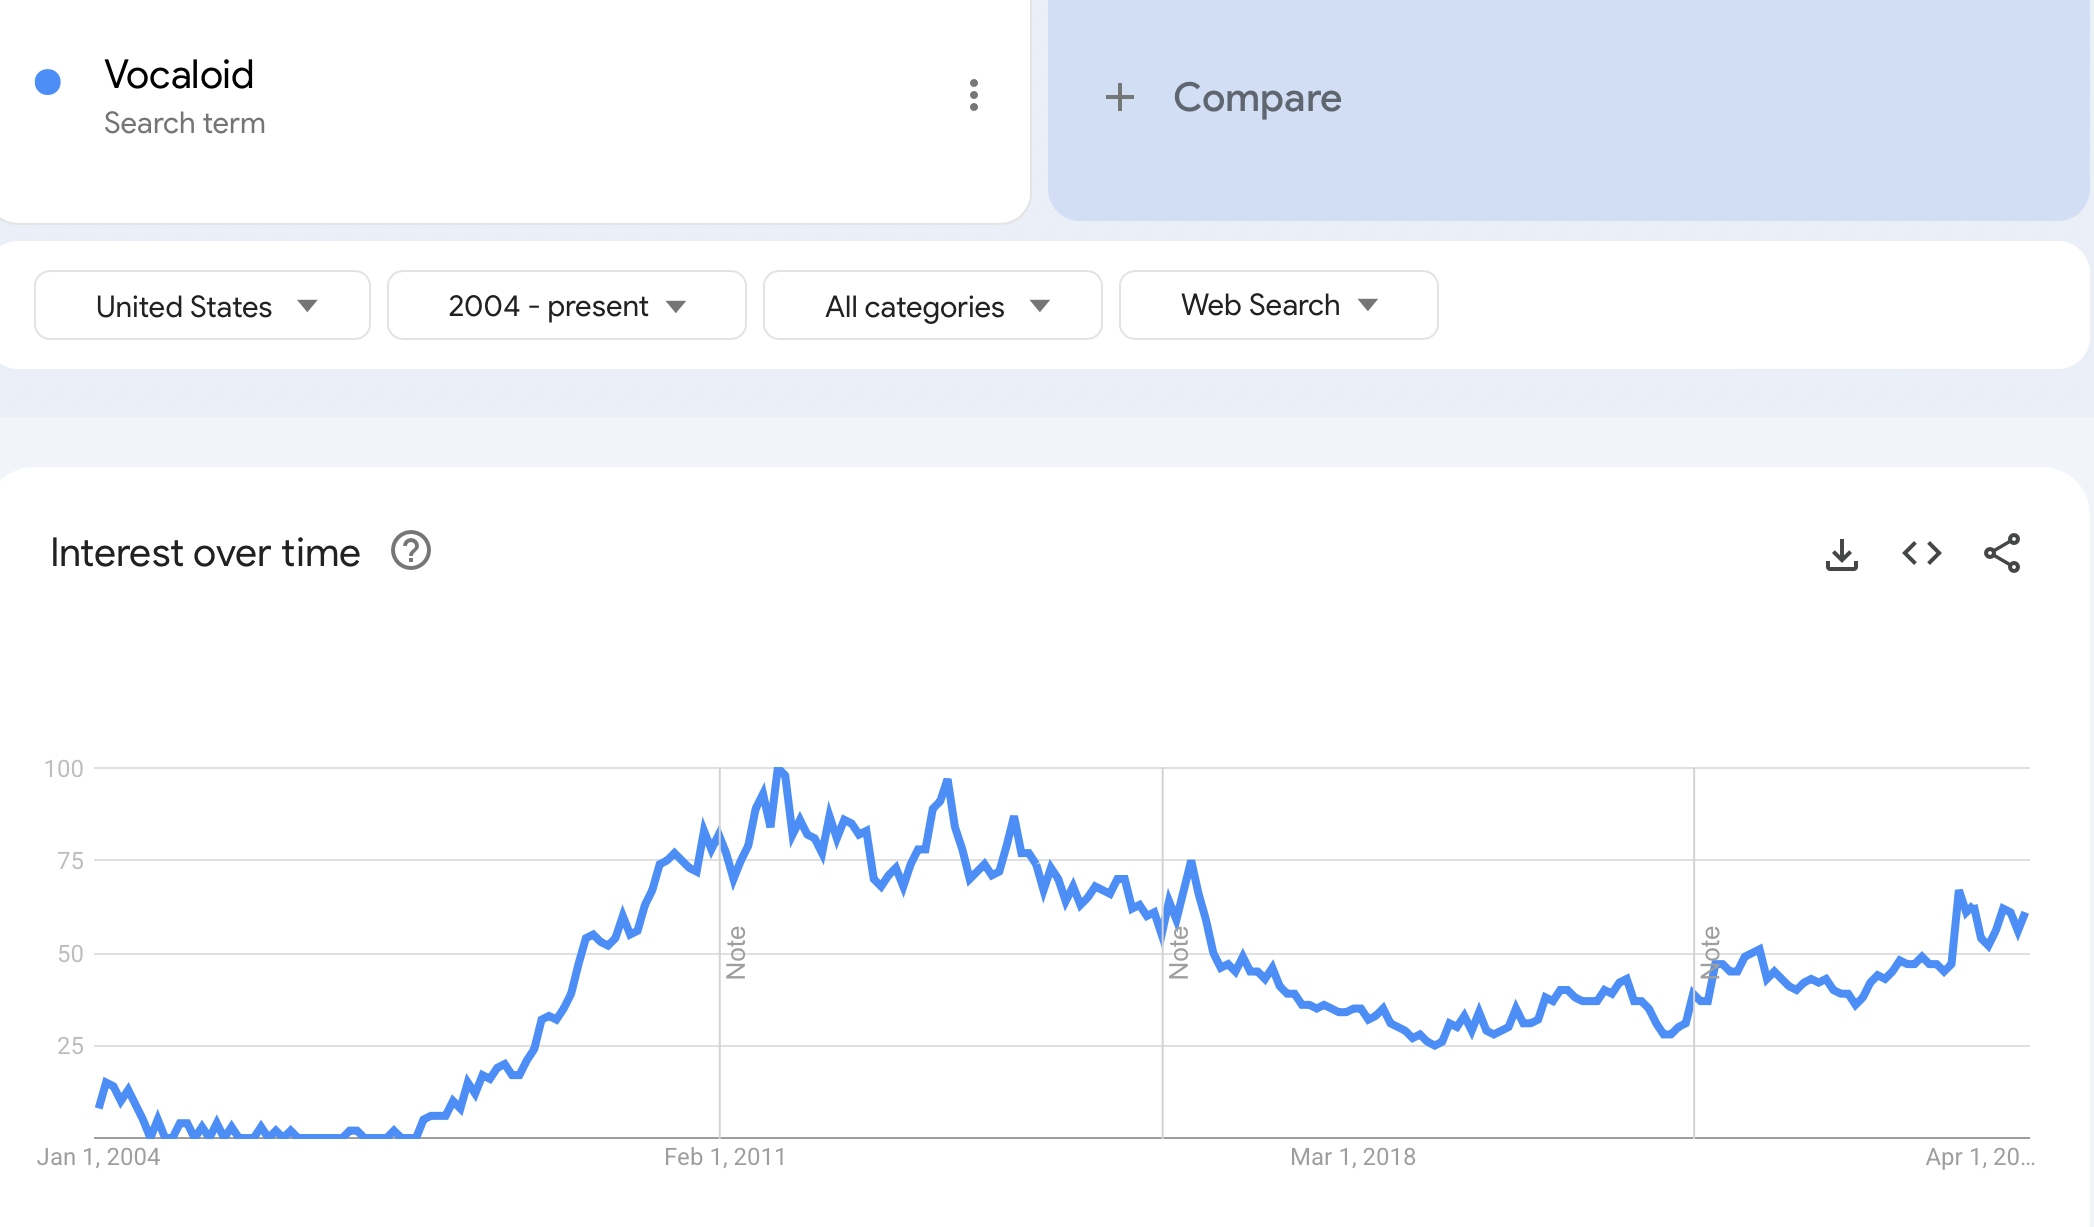This screenshot has width=2094, height=1227.
Task: Open the Interest over time help icon
Action: pos(410,551)
